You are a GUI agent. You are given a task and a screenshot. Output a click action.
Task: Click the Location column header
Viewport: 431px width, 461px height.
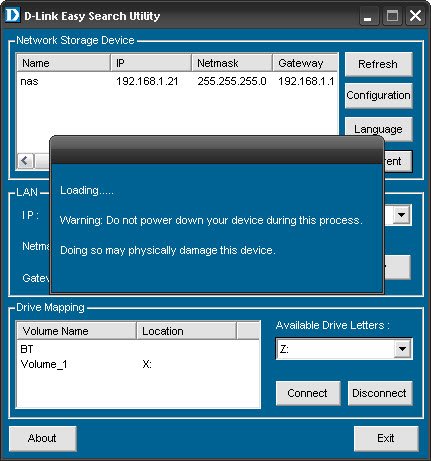pyautogui.click(x=186, y=331)
